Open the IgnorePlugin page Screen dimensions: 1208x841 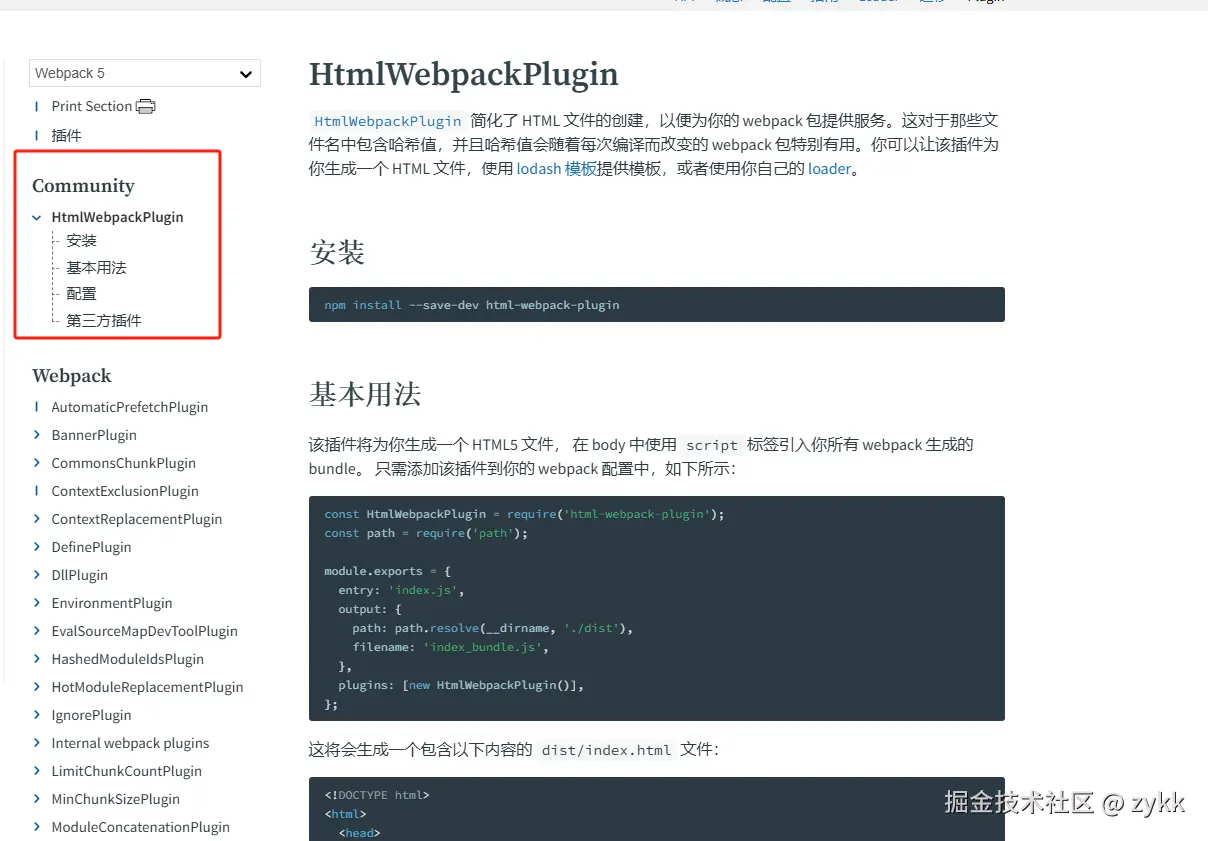tap(92, 715)
